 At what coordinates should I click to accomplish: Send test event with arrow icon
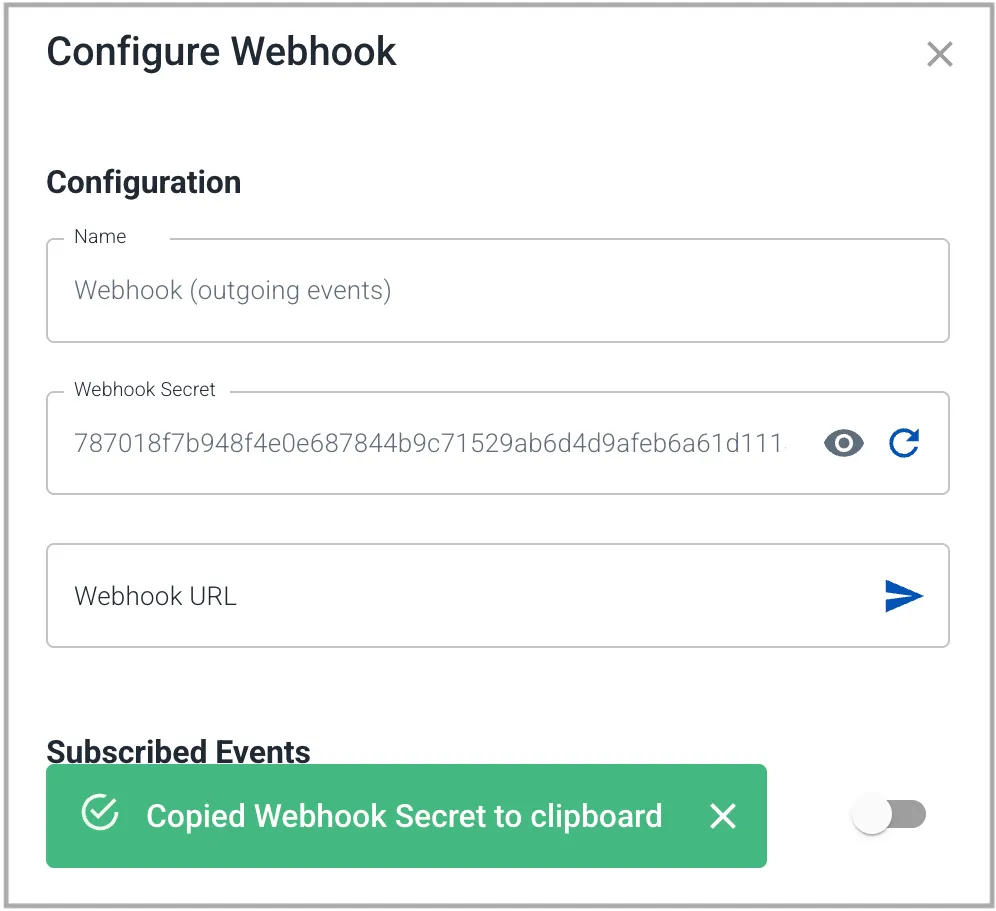tap(903, 596)
